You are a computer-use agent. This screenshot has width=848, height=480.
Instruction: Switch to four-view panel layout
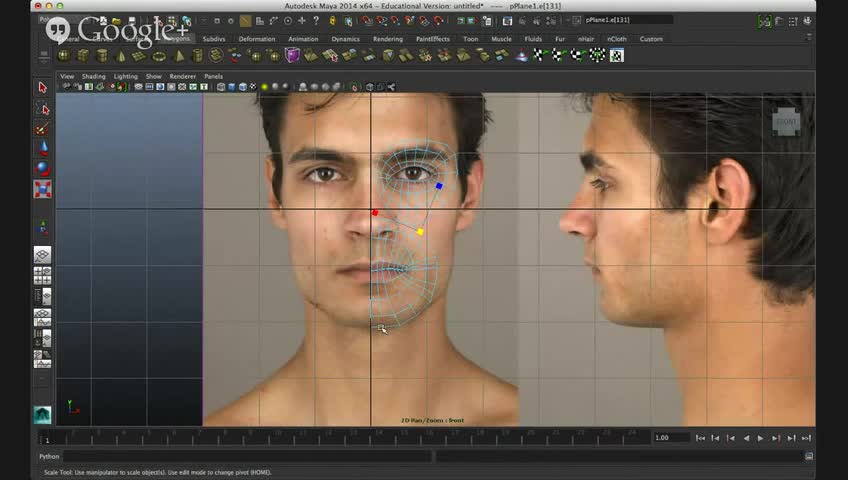(x=42, y=276)
